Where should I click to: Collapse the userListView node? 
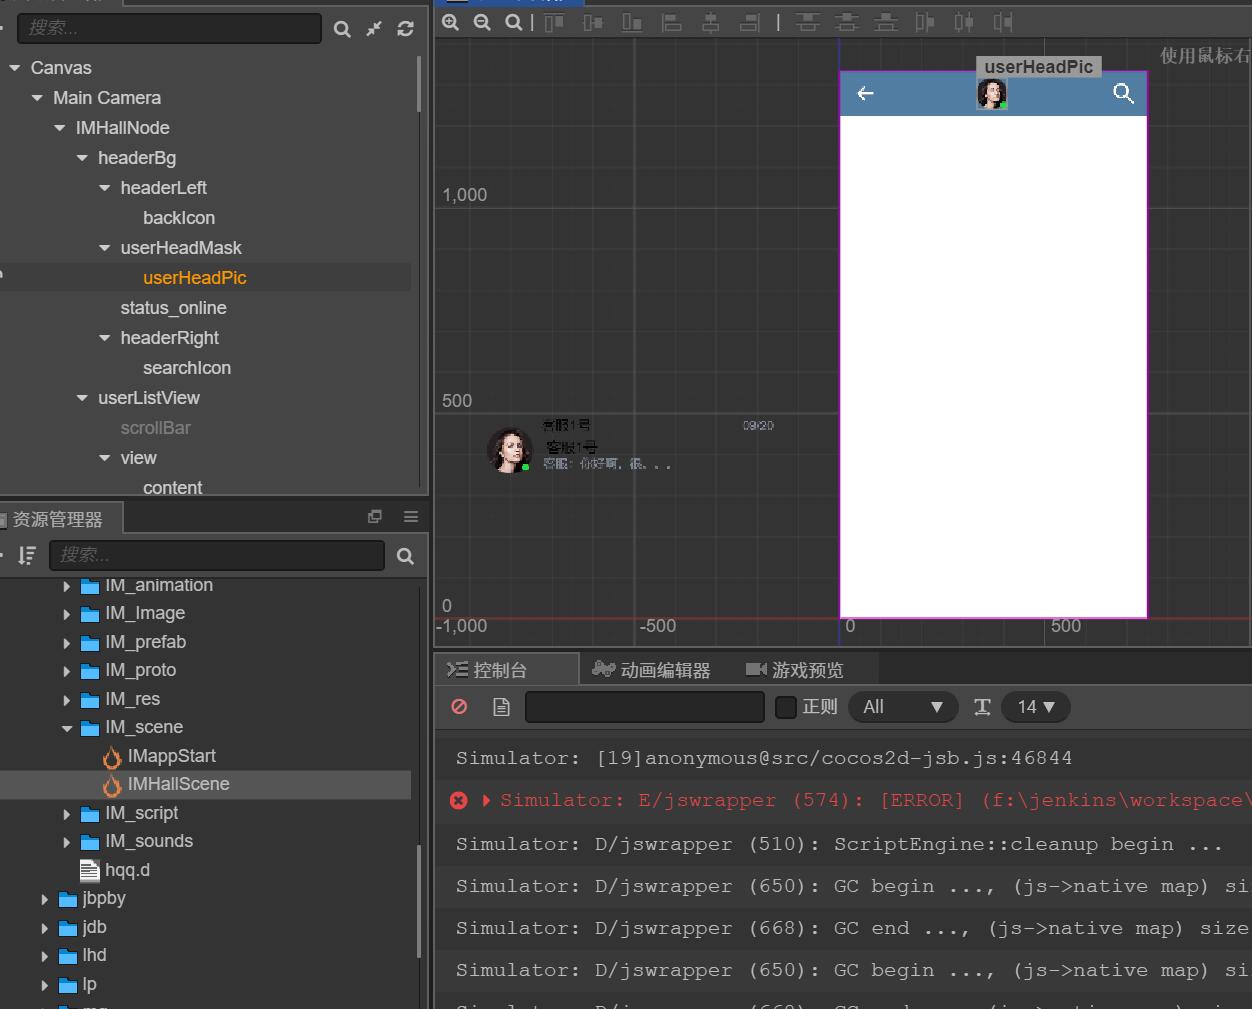pos(82,398)
